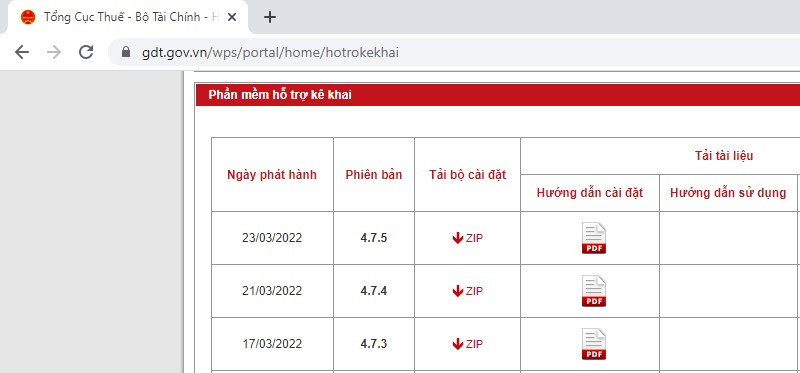Screen dimensions: 800x373
Task: Click the Hướng dẫn cài đặt column header
Action: coord(590,193)
